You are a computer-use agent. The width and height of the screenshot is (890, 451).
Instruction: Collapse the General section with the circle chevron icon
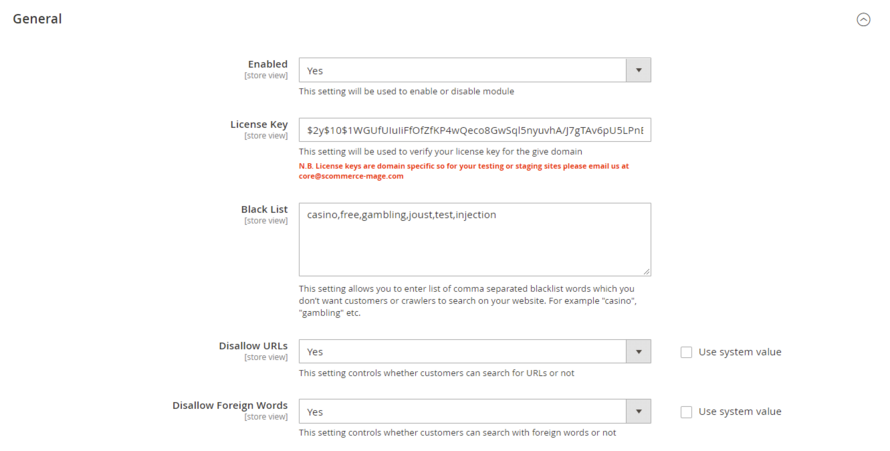[x=863, y=19]
